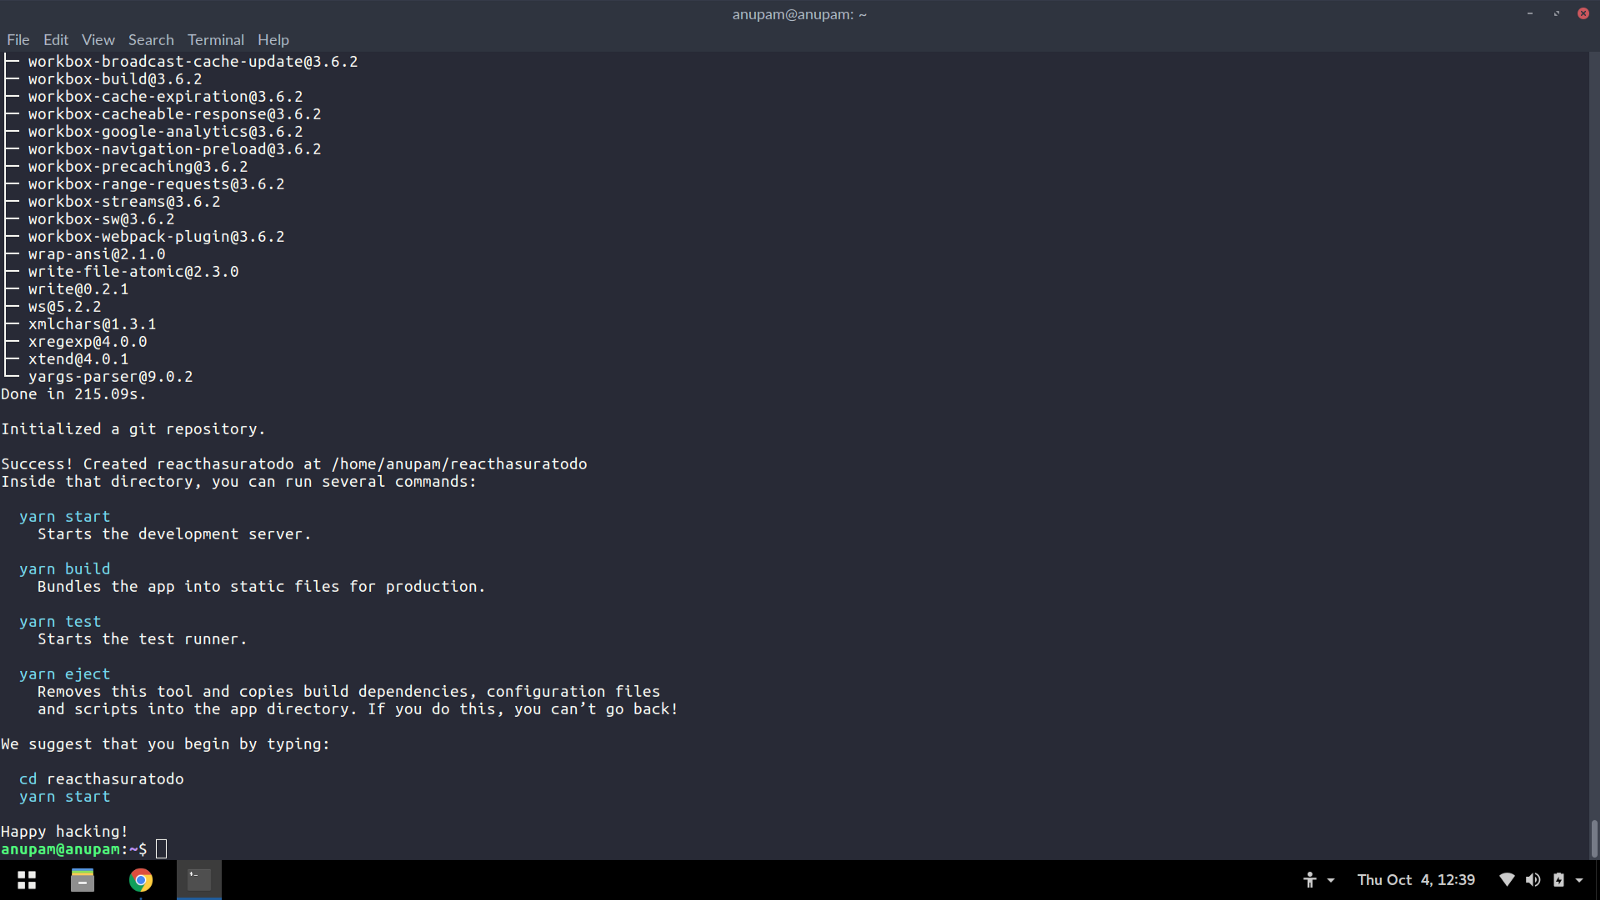
Task: Minimize the terminal window
Action: 1530,14
